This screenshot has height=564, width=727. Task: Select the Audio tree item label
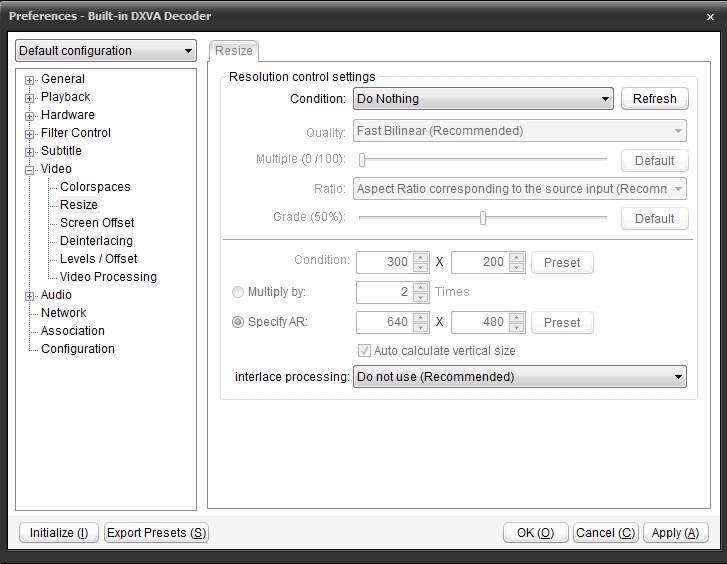click(56, 295)
